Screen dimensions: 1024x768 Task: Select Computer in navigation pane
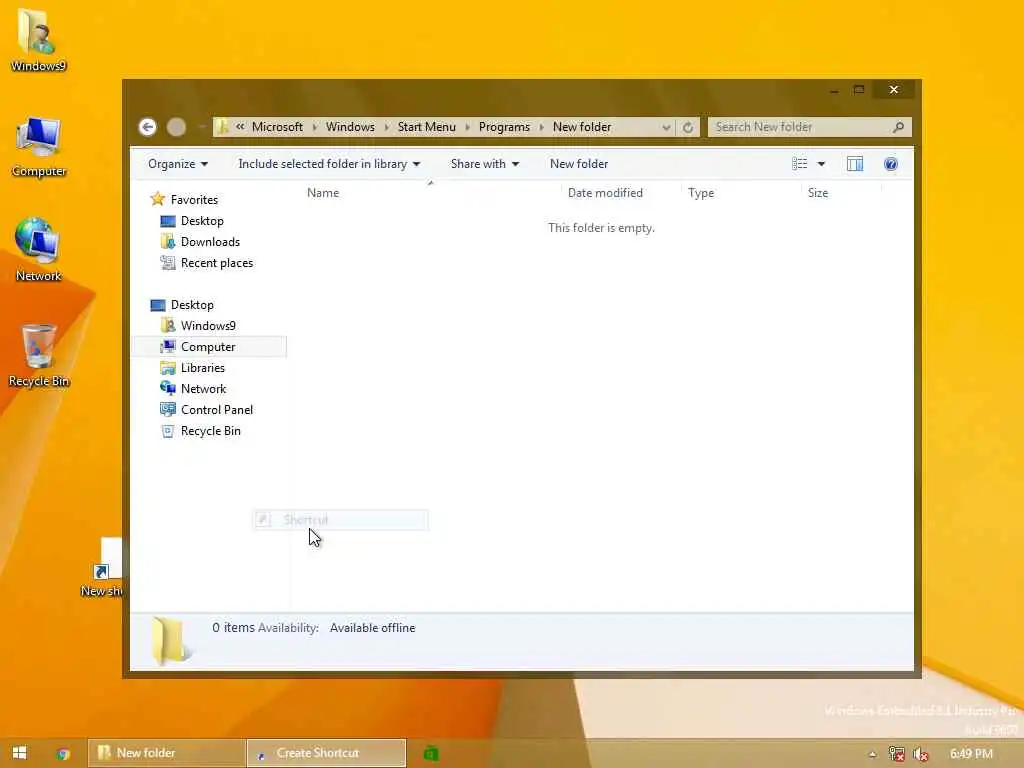208,347
